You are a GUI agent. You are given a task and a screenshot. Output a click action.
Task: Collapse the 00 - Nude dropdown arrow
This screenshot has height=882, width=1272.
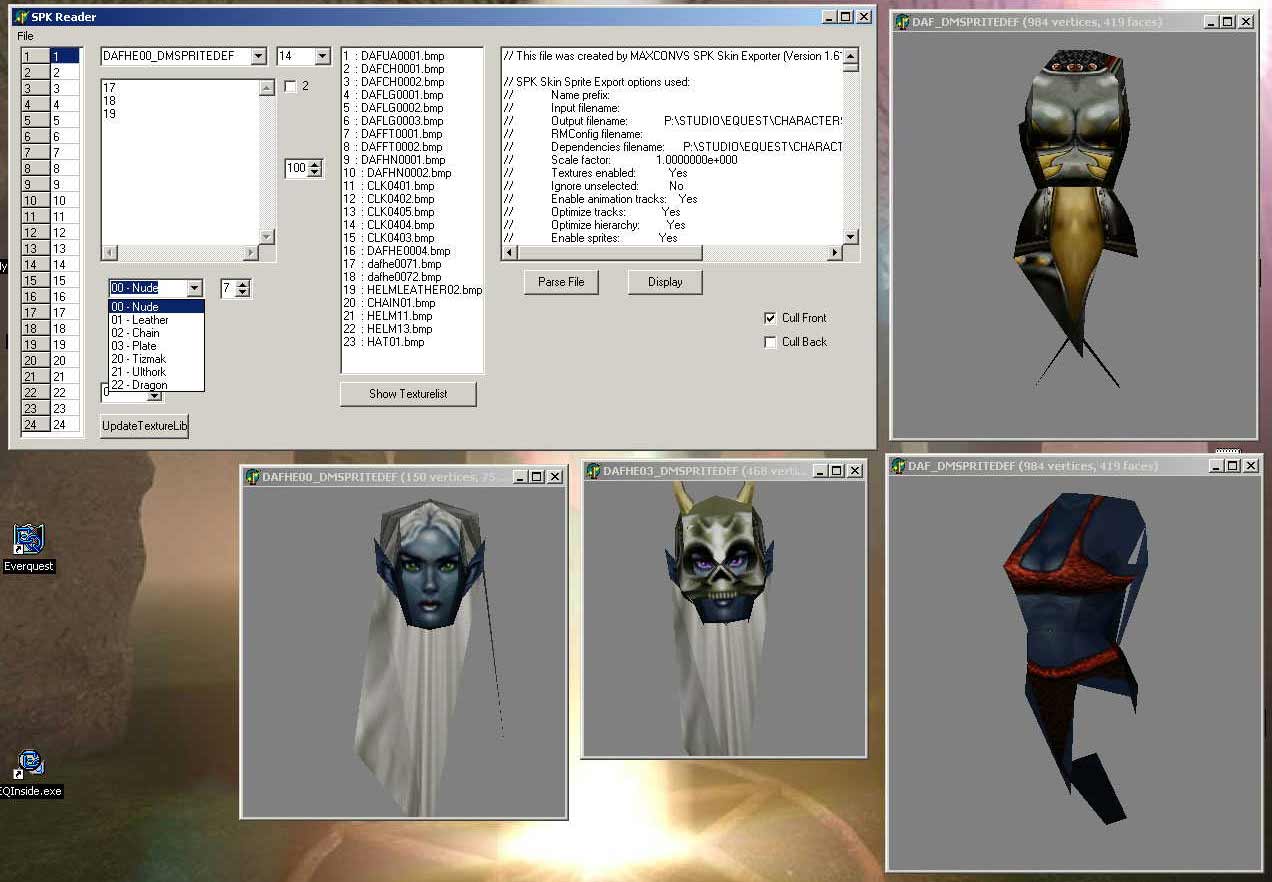194,289
